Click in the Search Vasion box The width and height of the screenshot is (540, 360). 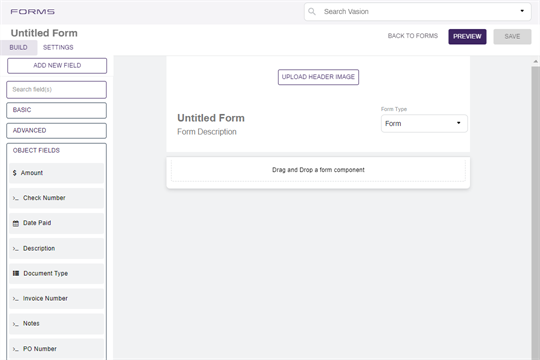(418, 12)
